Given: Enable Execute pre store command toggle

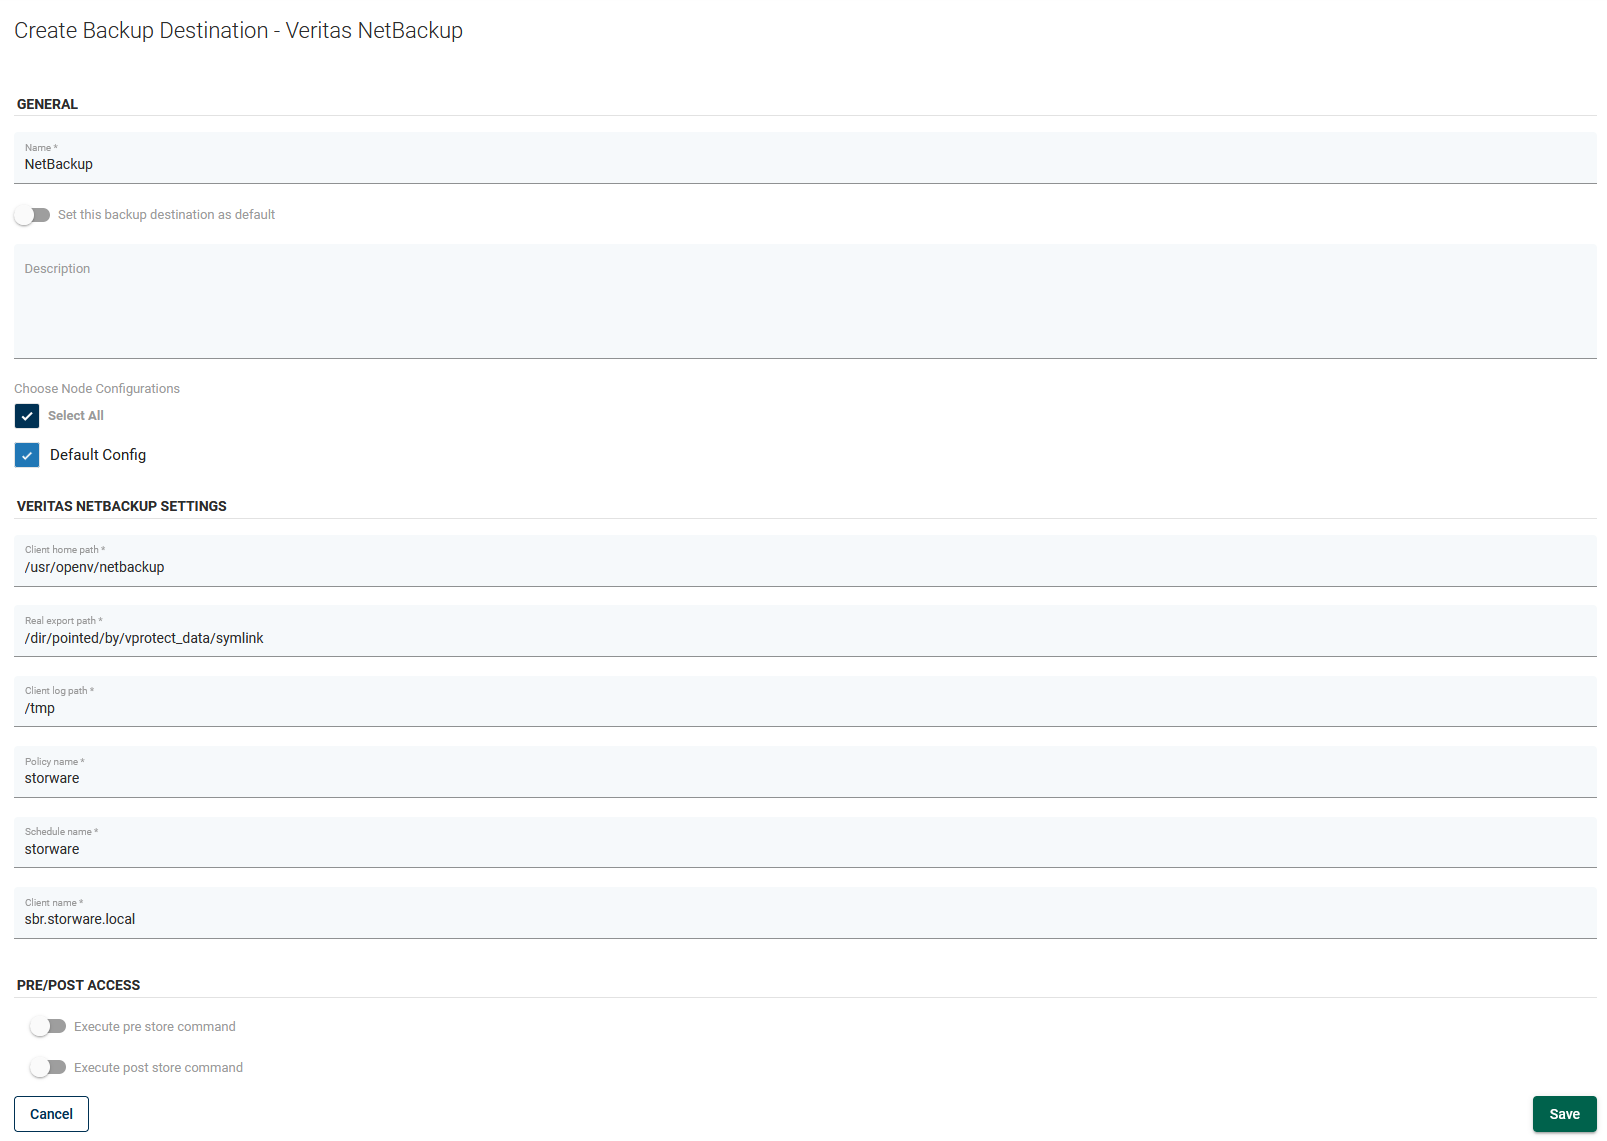Looking at the screenshot, I should [48, 1026].
